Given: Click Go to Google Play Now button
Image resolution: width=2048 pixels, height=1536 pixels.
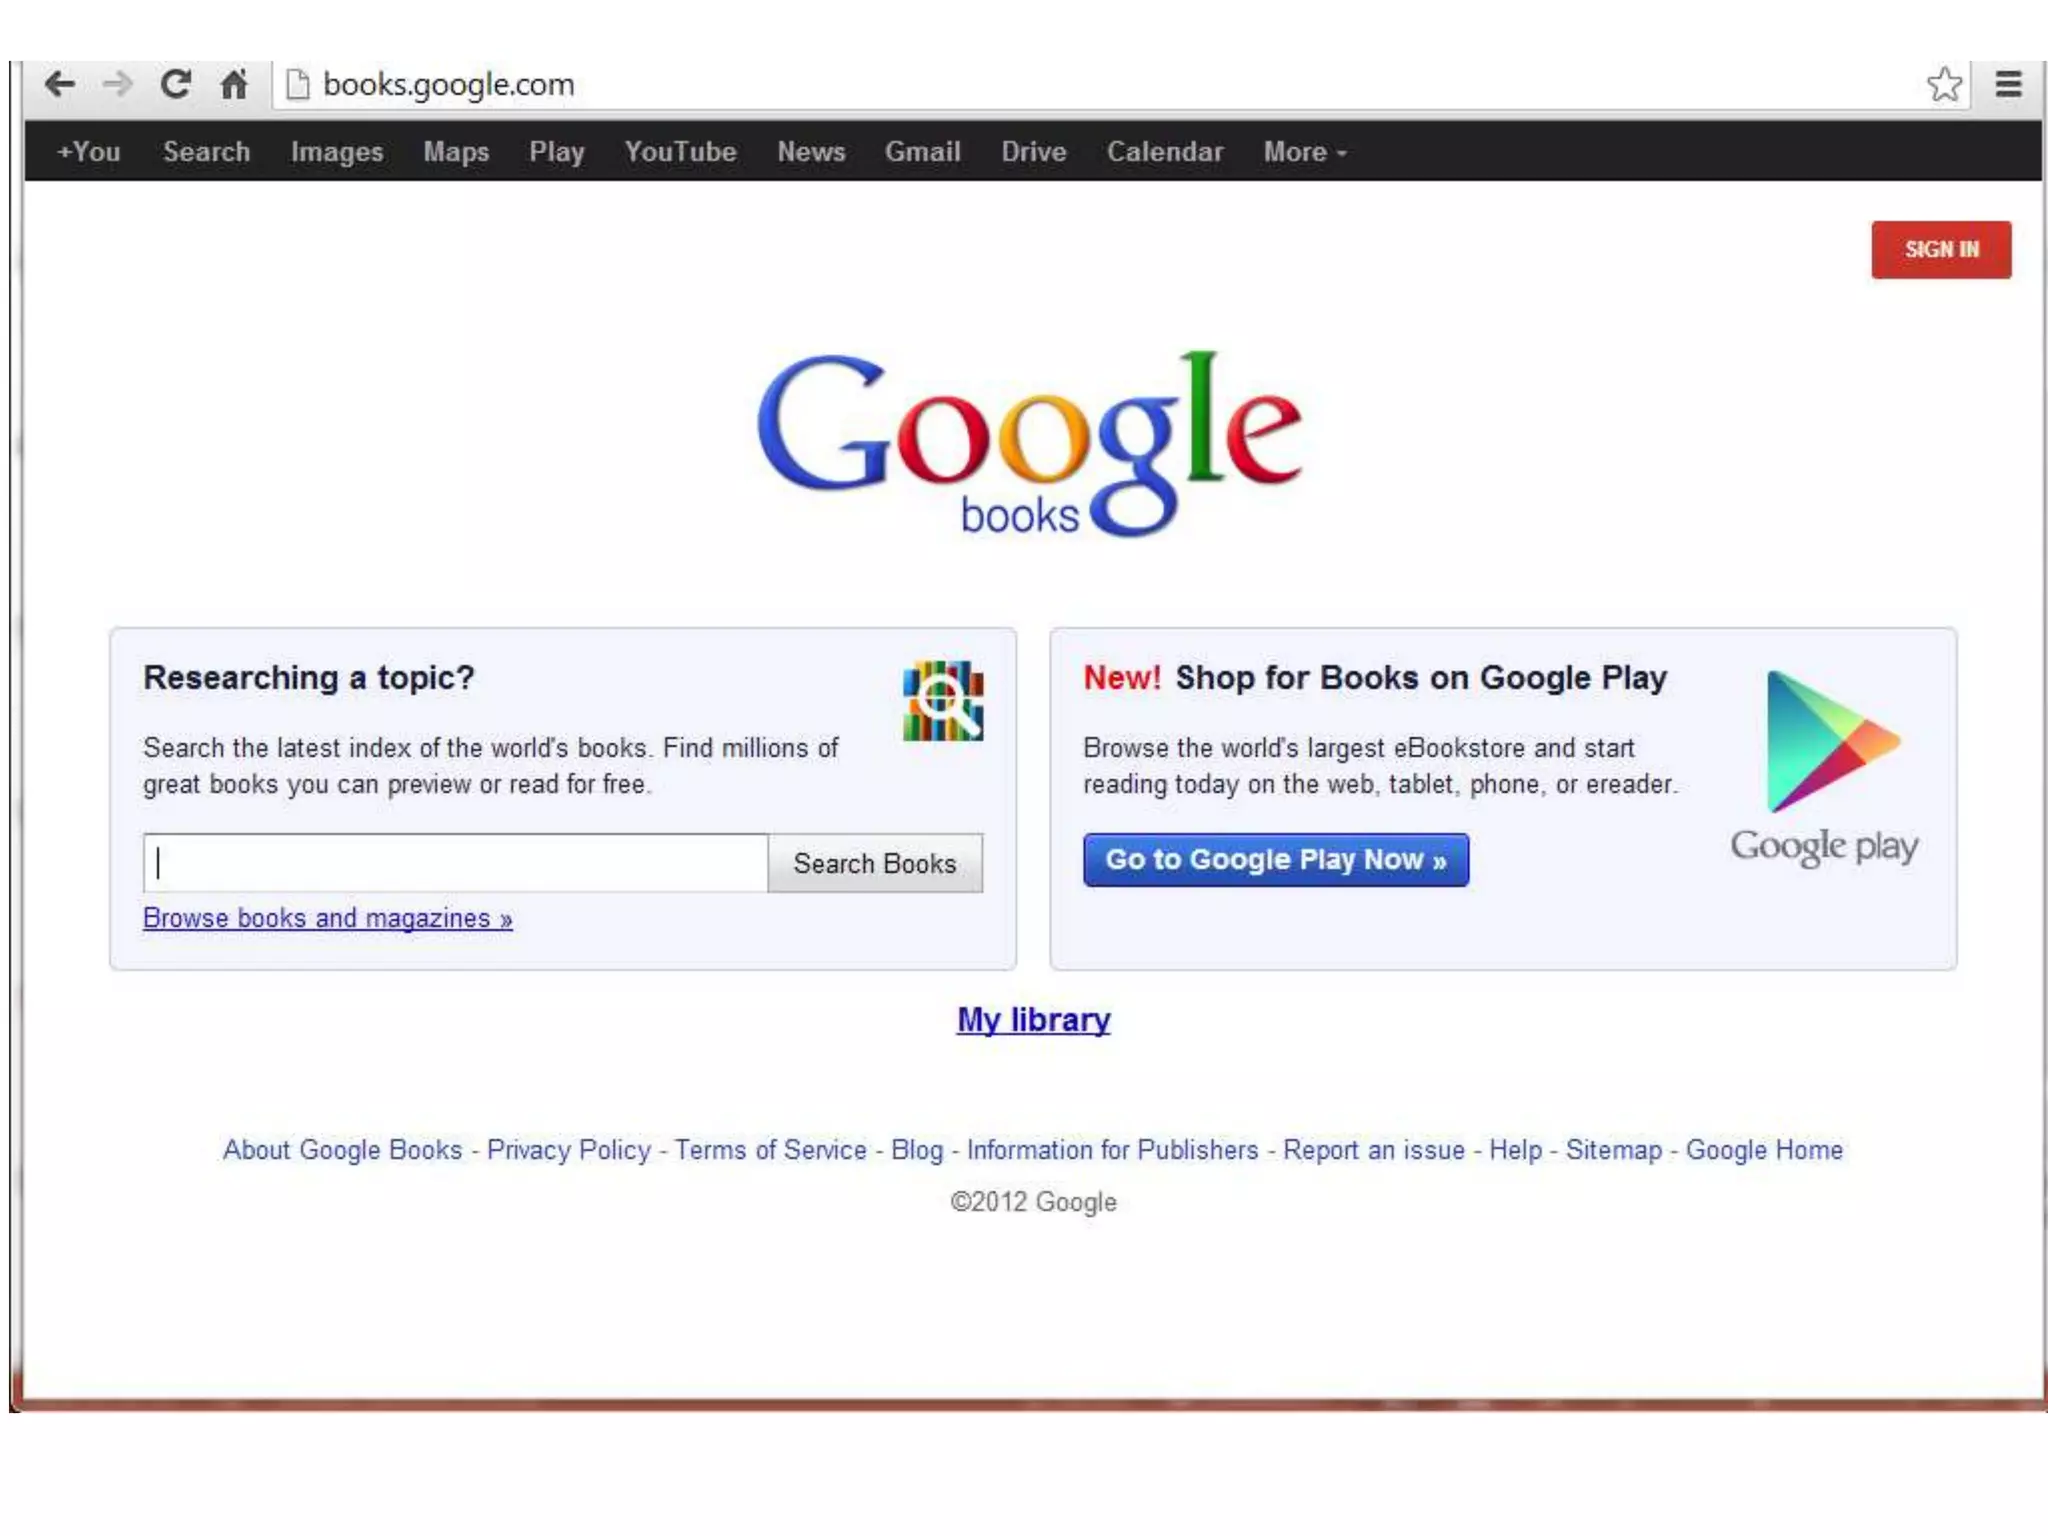Looking at the screenshot, I should (x=1275, y=860).
